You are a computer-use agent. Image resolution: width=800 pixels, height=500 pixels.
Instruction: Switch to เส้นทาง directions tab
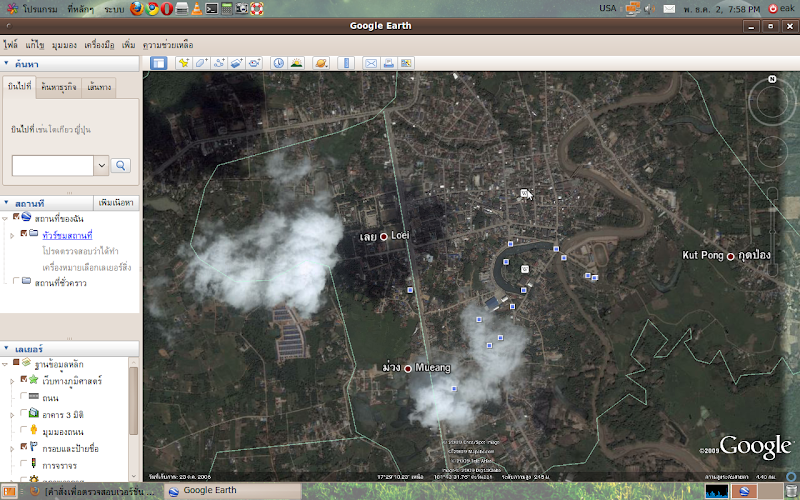click(99, 87)
